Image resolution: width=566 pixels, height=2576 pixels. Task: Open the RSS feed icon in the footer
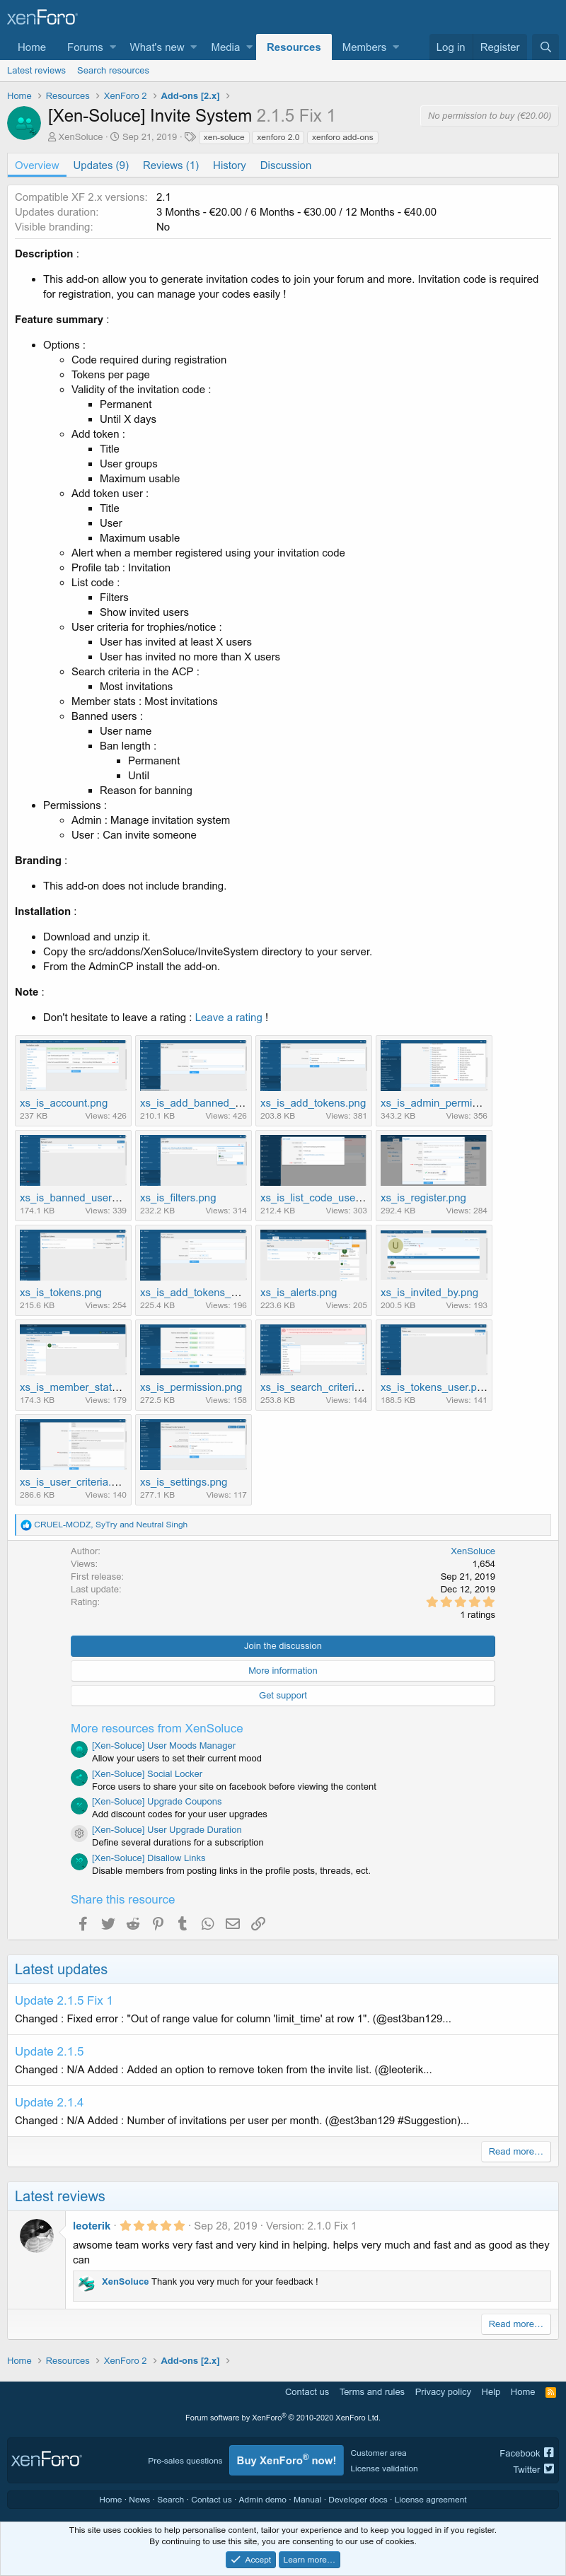(550, 2392)
